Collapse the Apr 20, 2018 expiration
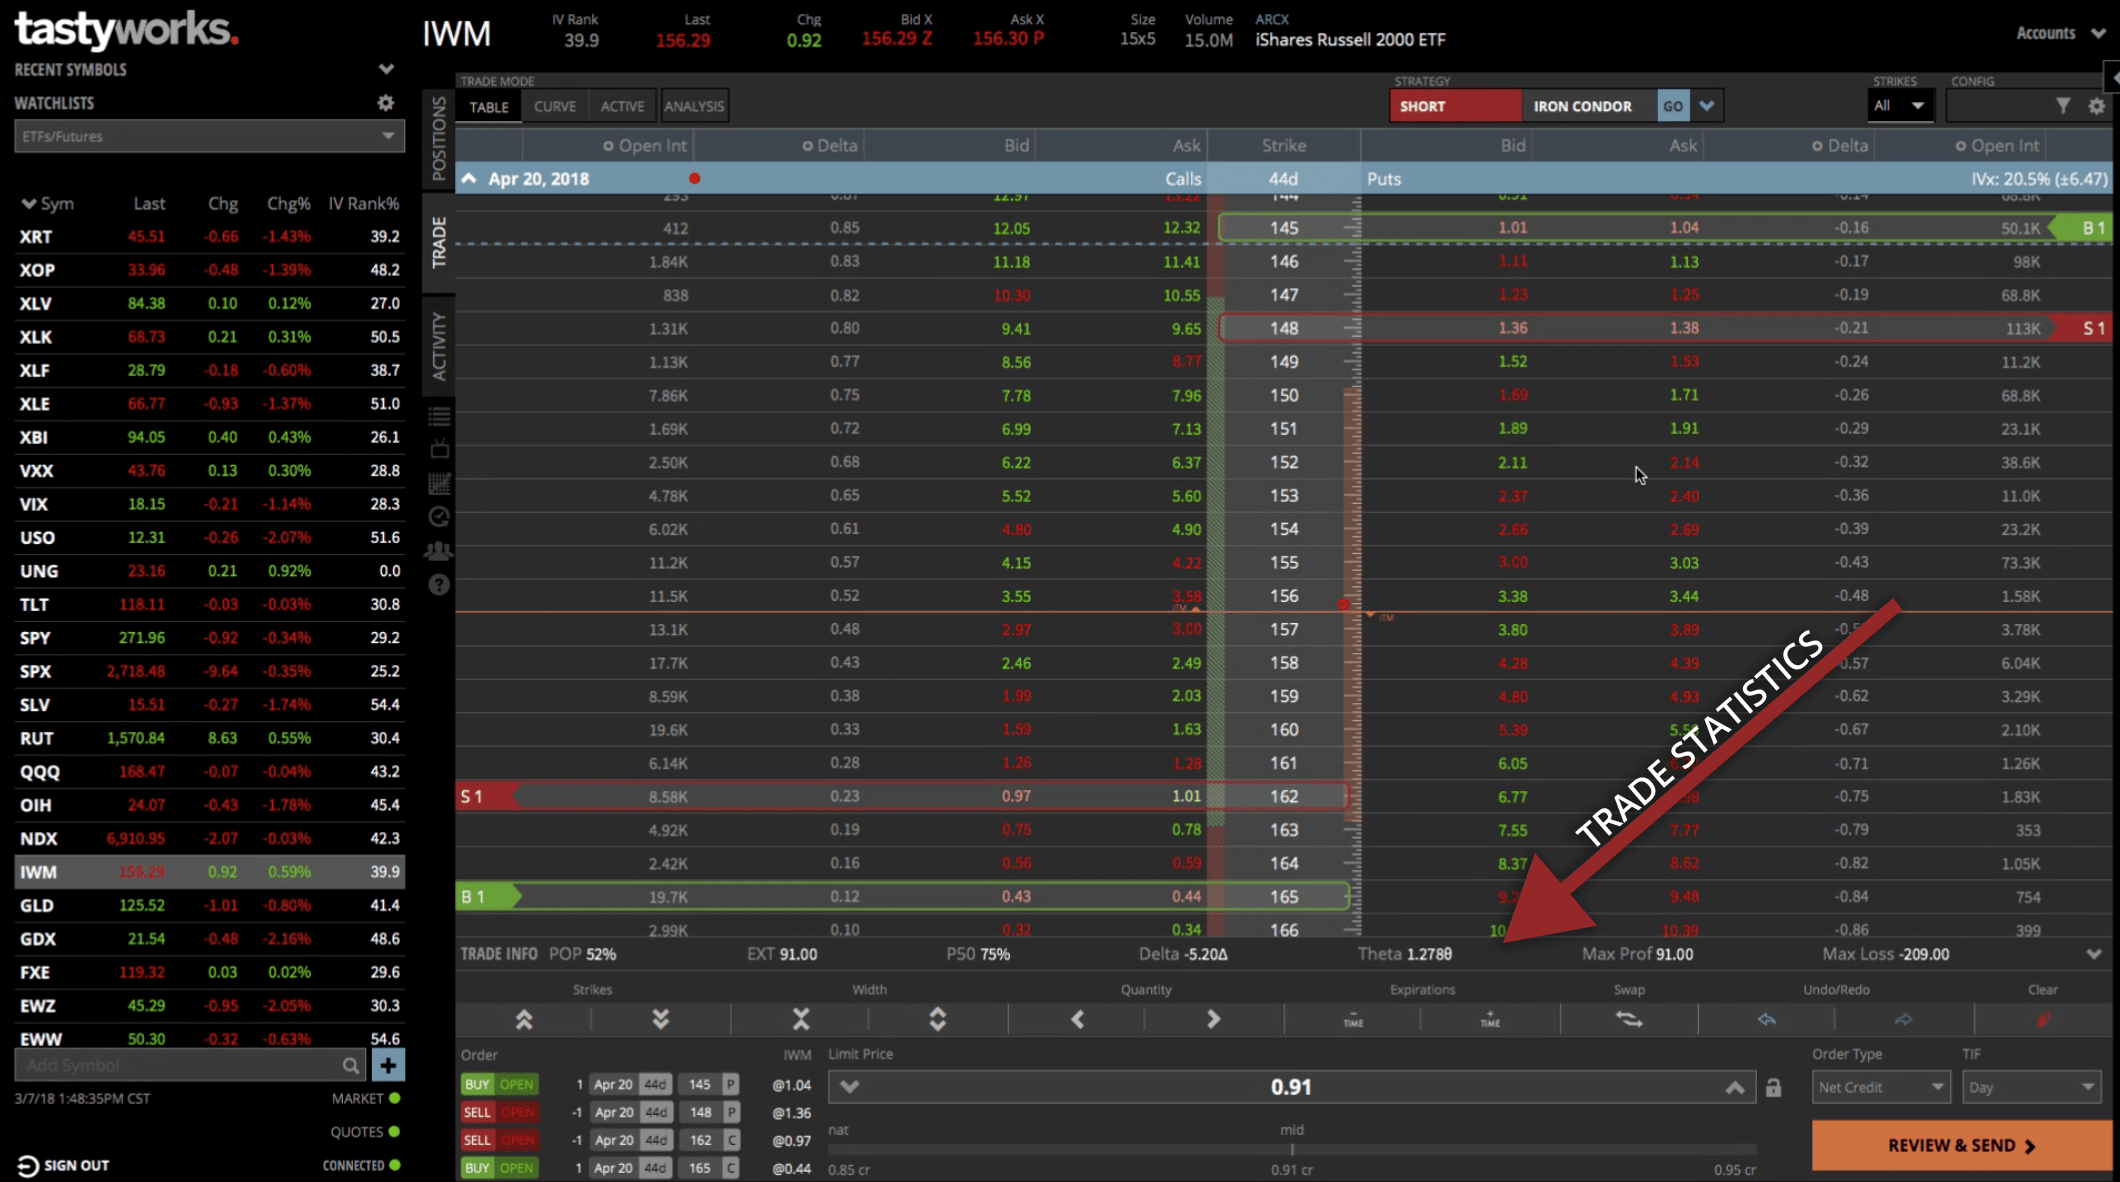This screenshot has height=1182, width=2120. pos(468,178)
